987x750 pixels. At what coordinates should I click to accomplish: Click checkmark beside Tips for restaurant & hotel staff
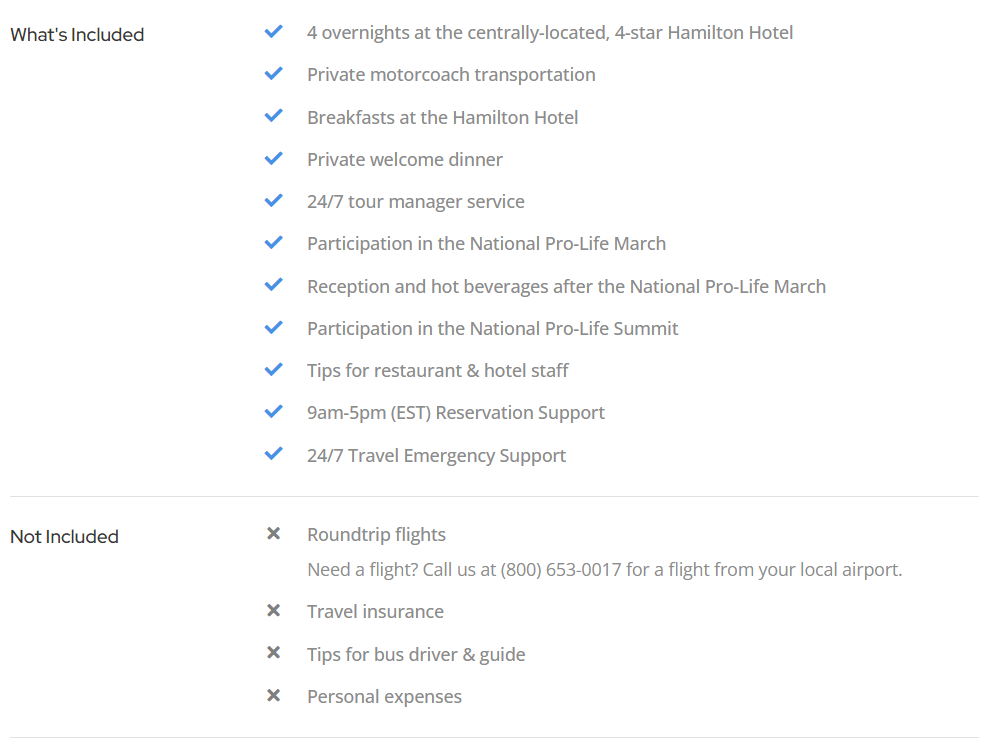tap(273, 370)
